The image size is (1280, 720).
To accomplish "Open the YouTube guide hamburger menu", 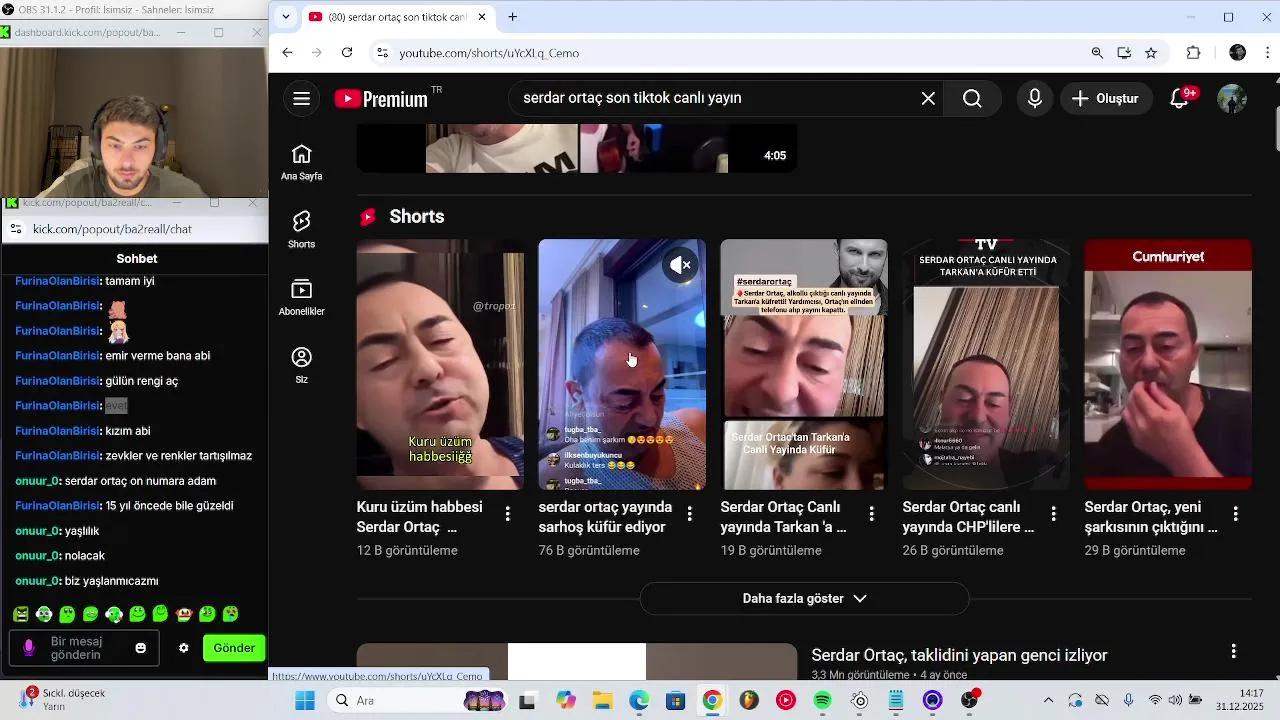I will (x=301, y=98).
